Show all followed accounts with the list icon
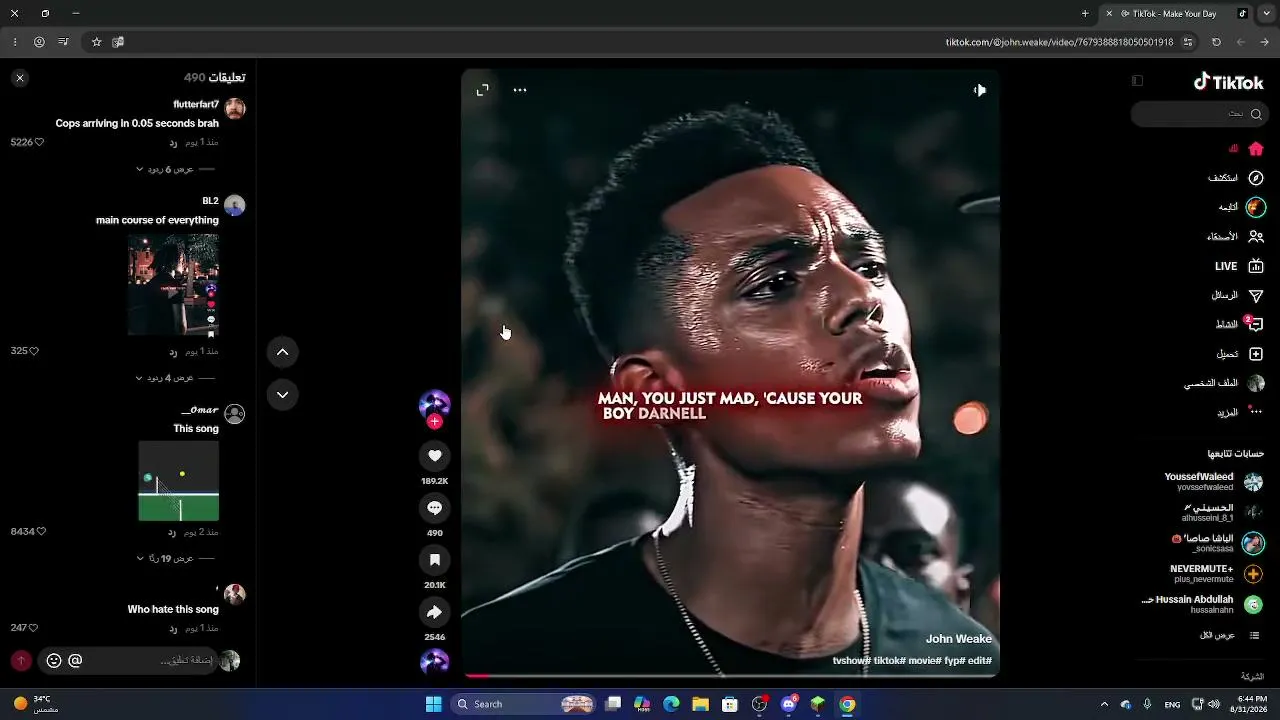The image size is (1280, 720). [x=1254, y=635]
